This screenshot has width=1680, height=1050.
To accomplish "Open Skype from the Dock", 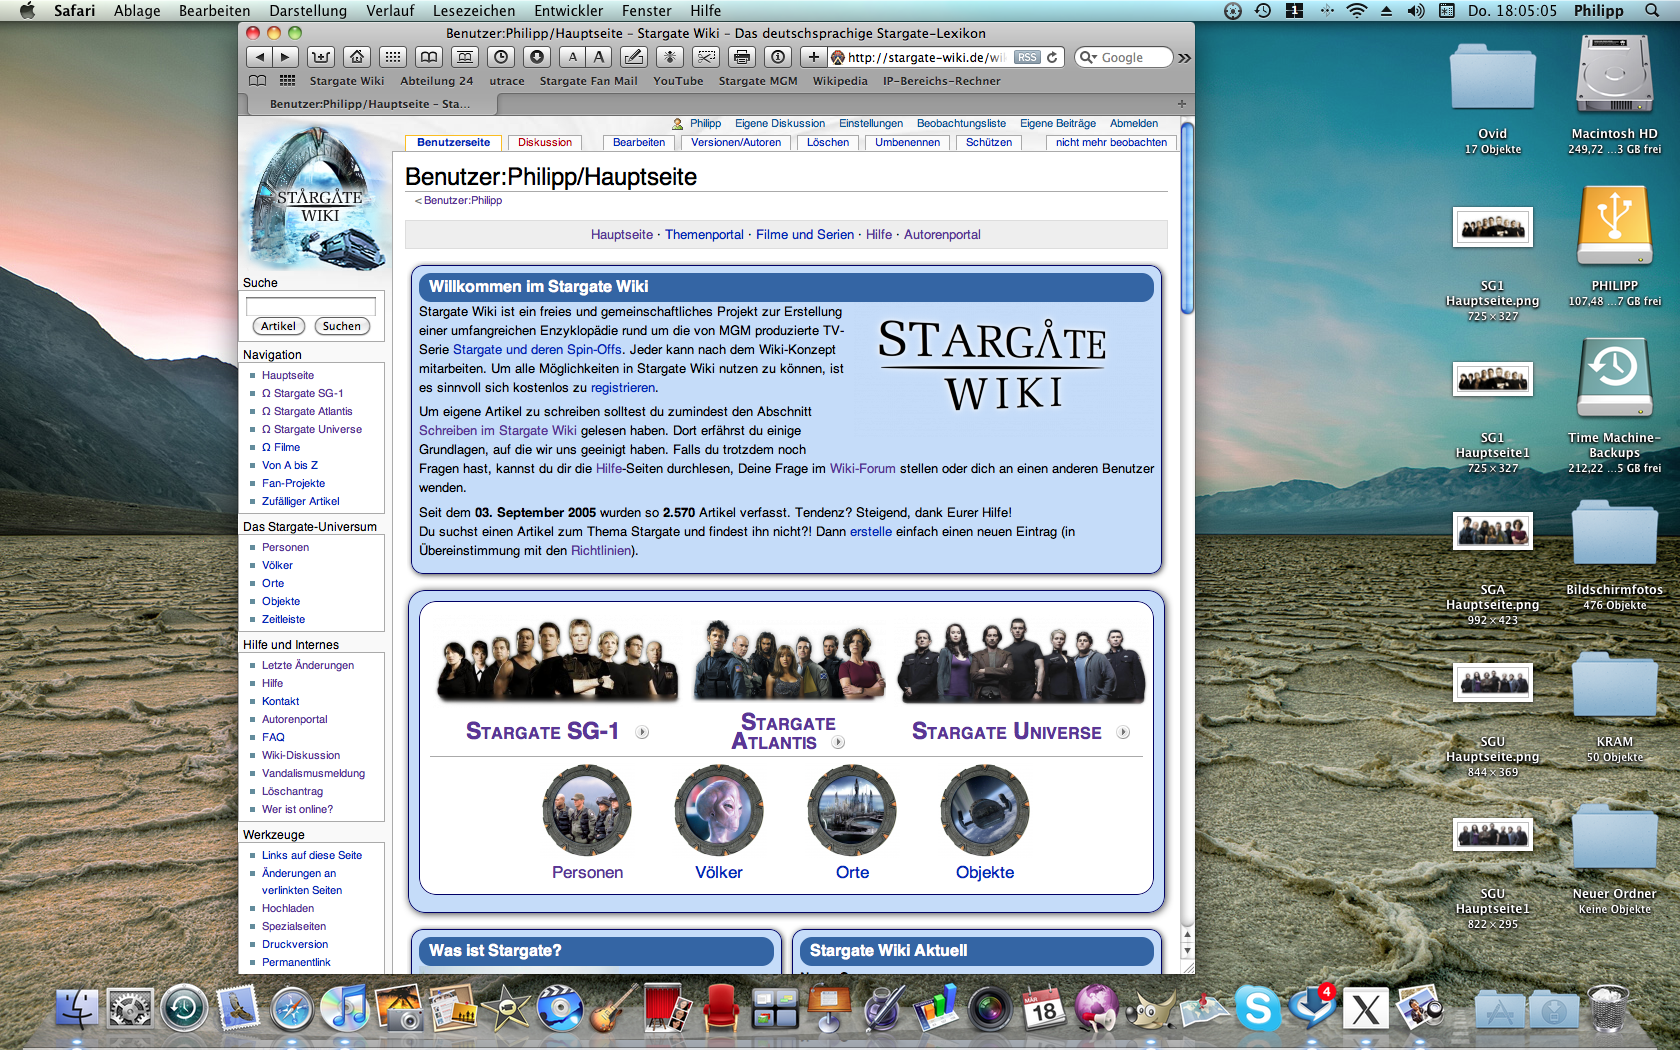I will point(1257,1008).
